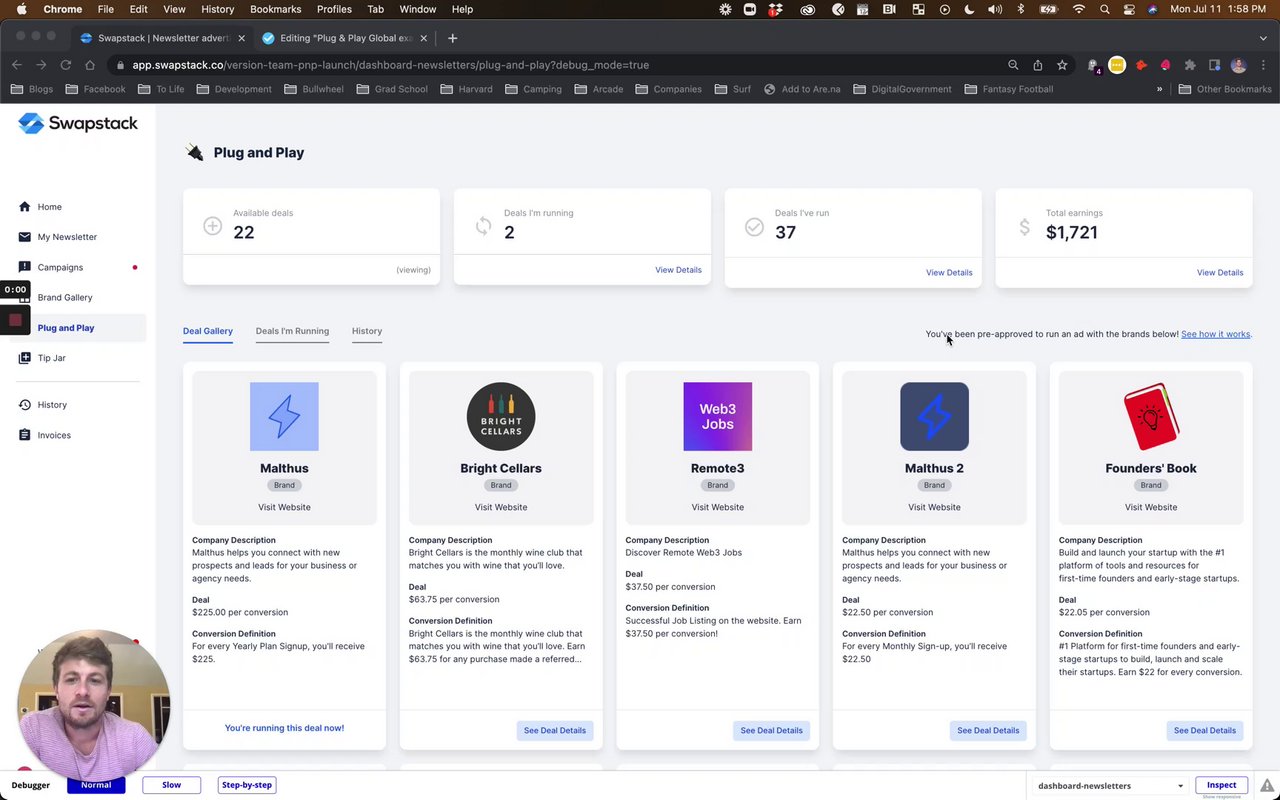Viewport: 1280px width, 800px height.
Task: Bookmark this page with the star icon
Action: 1062,65
